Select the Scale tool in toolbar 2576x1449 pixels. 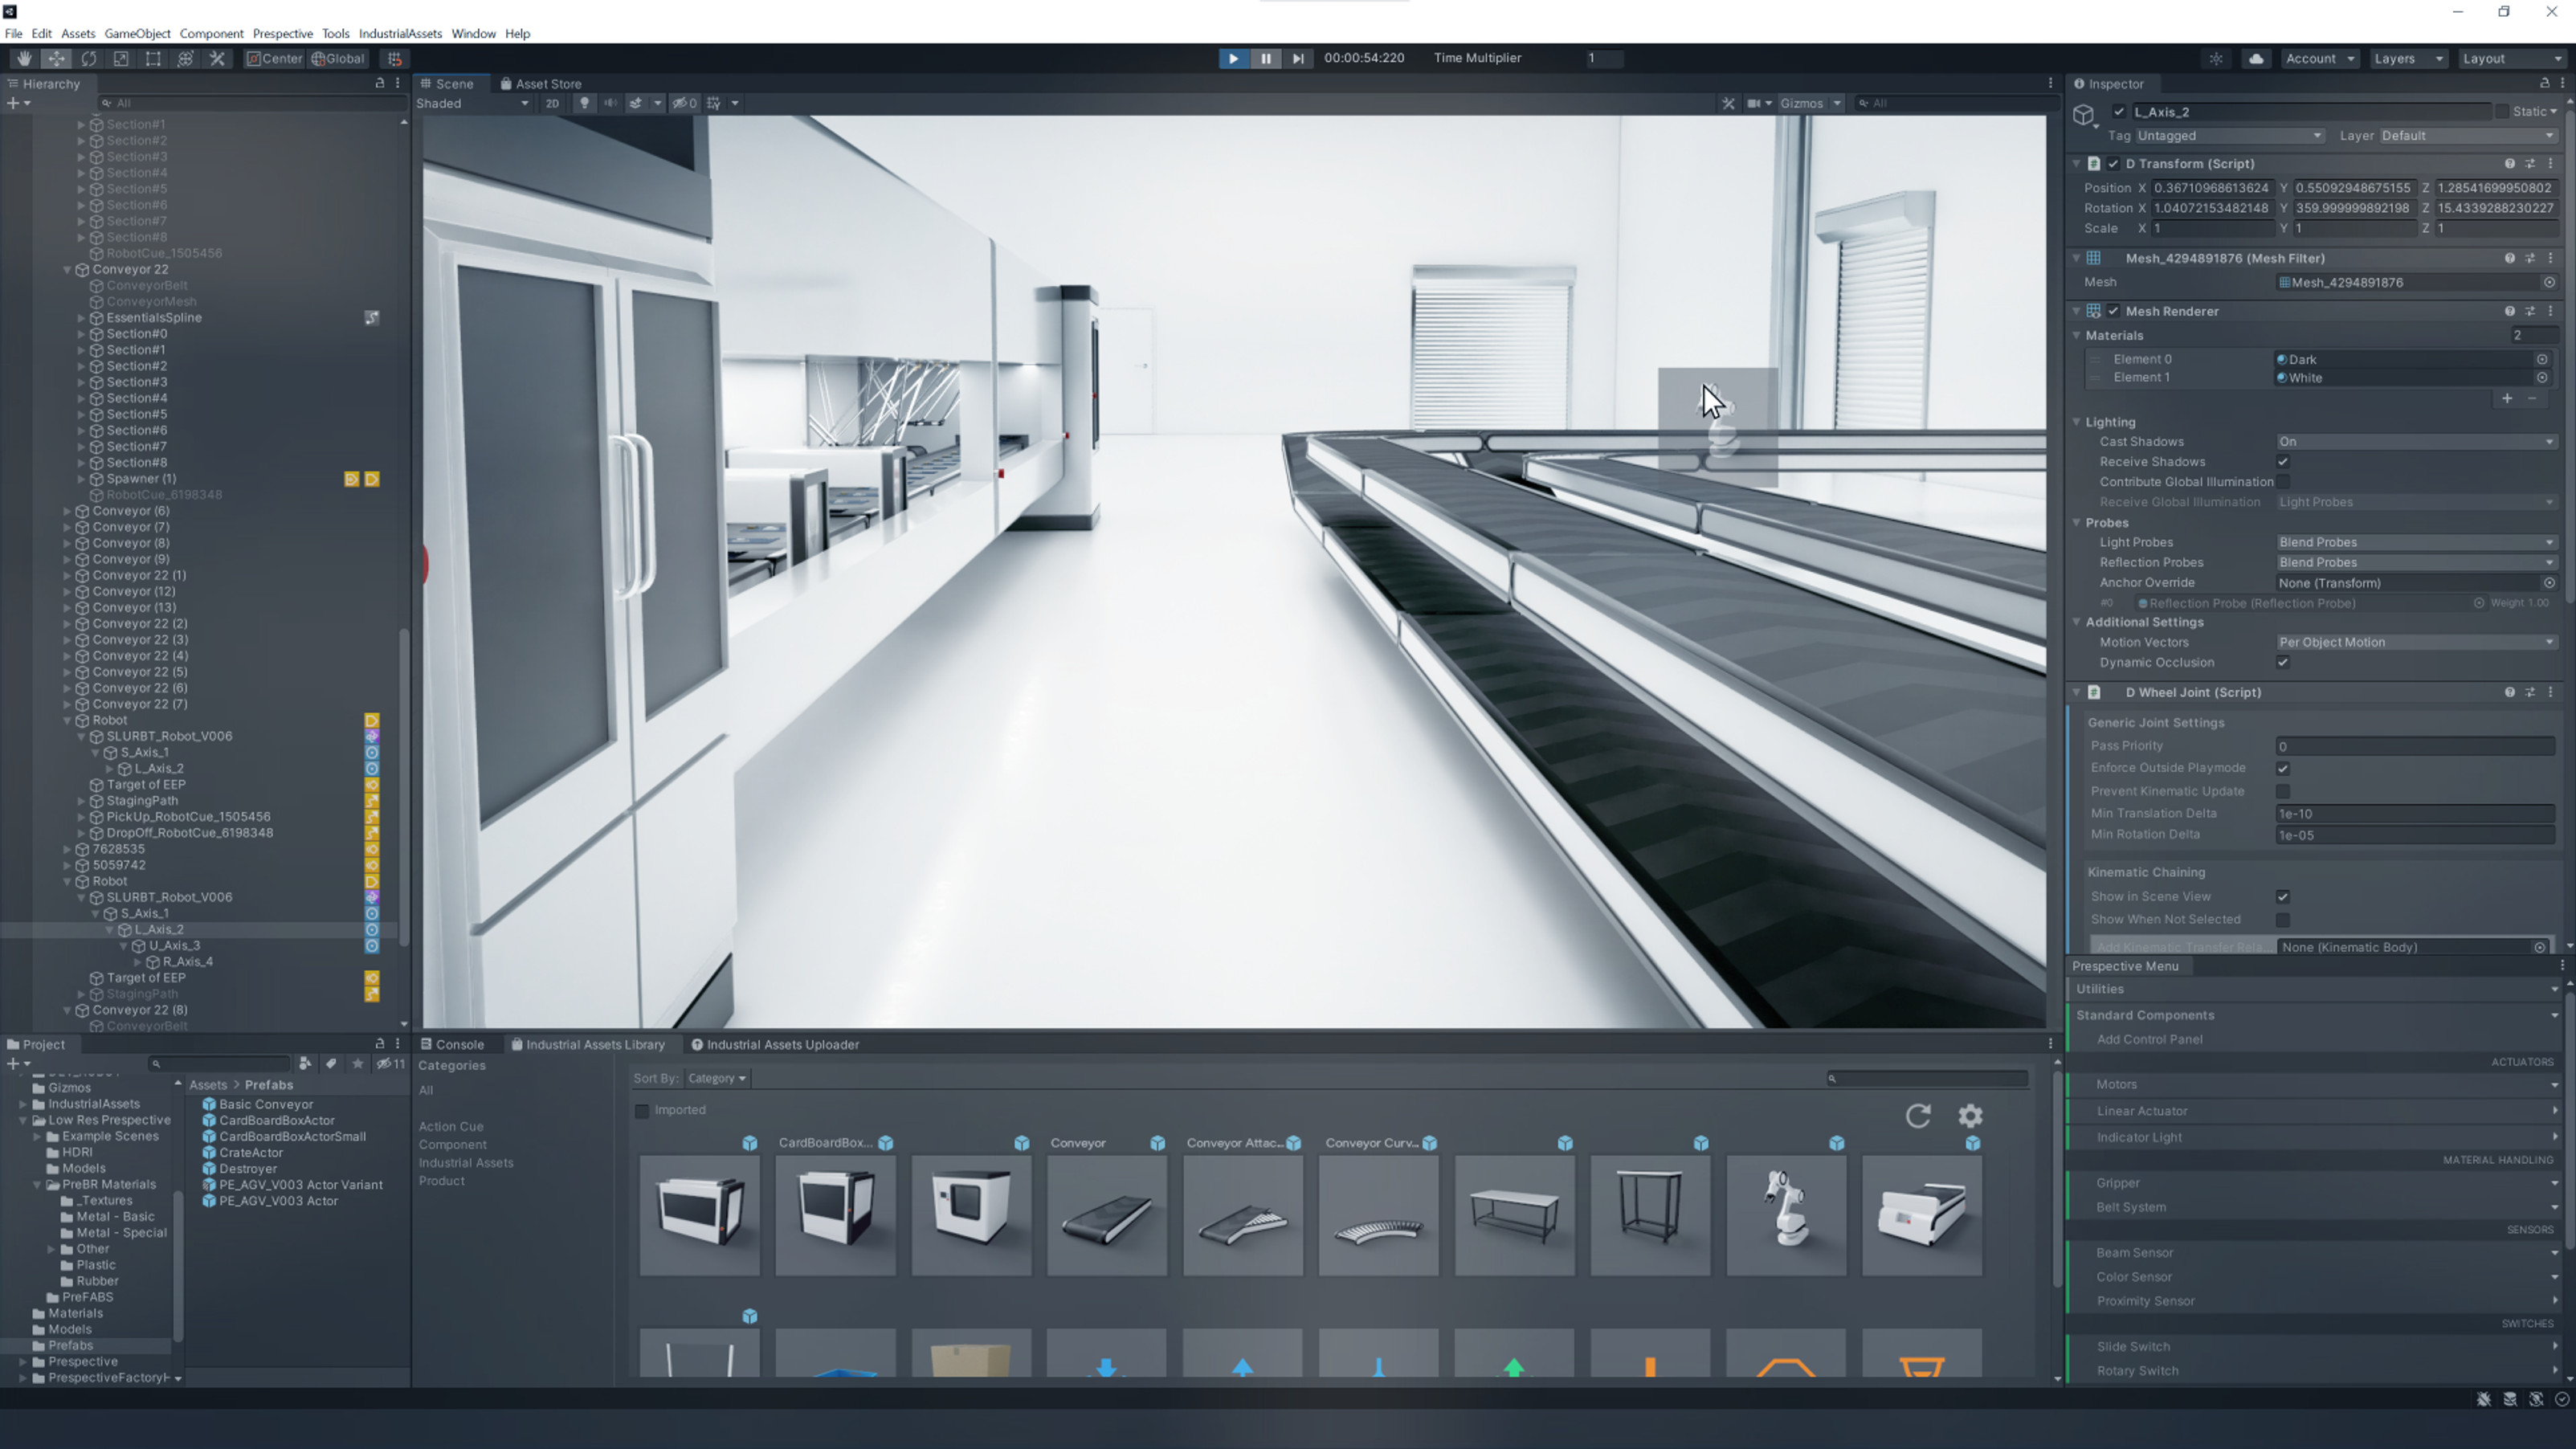tap(121, 59)
